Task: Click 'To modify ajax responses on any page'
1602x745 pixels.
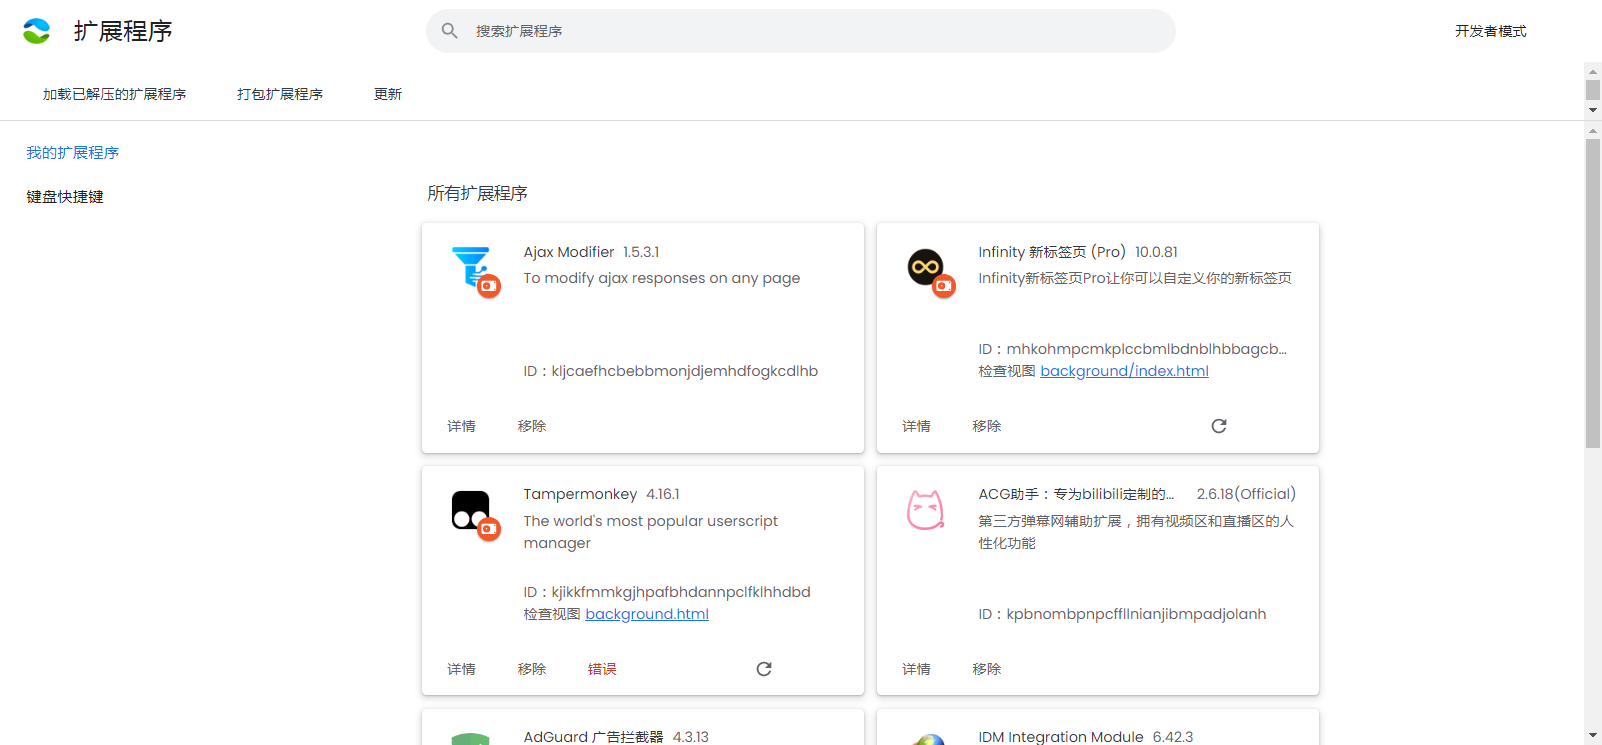Action: tap(662, 278)
